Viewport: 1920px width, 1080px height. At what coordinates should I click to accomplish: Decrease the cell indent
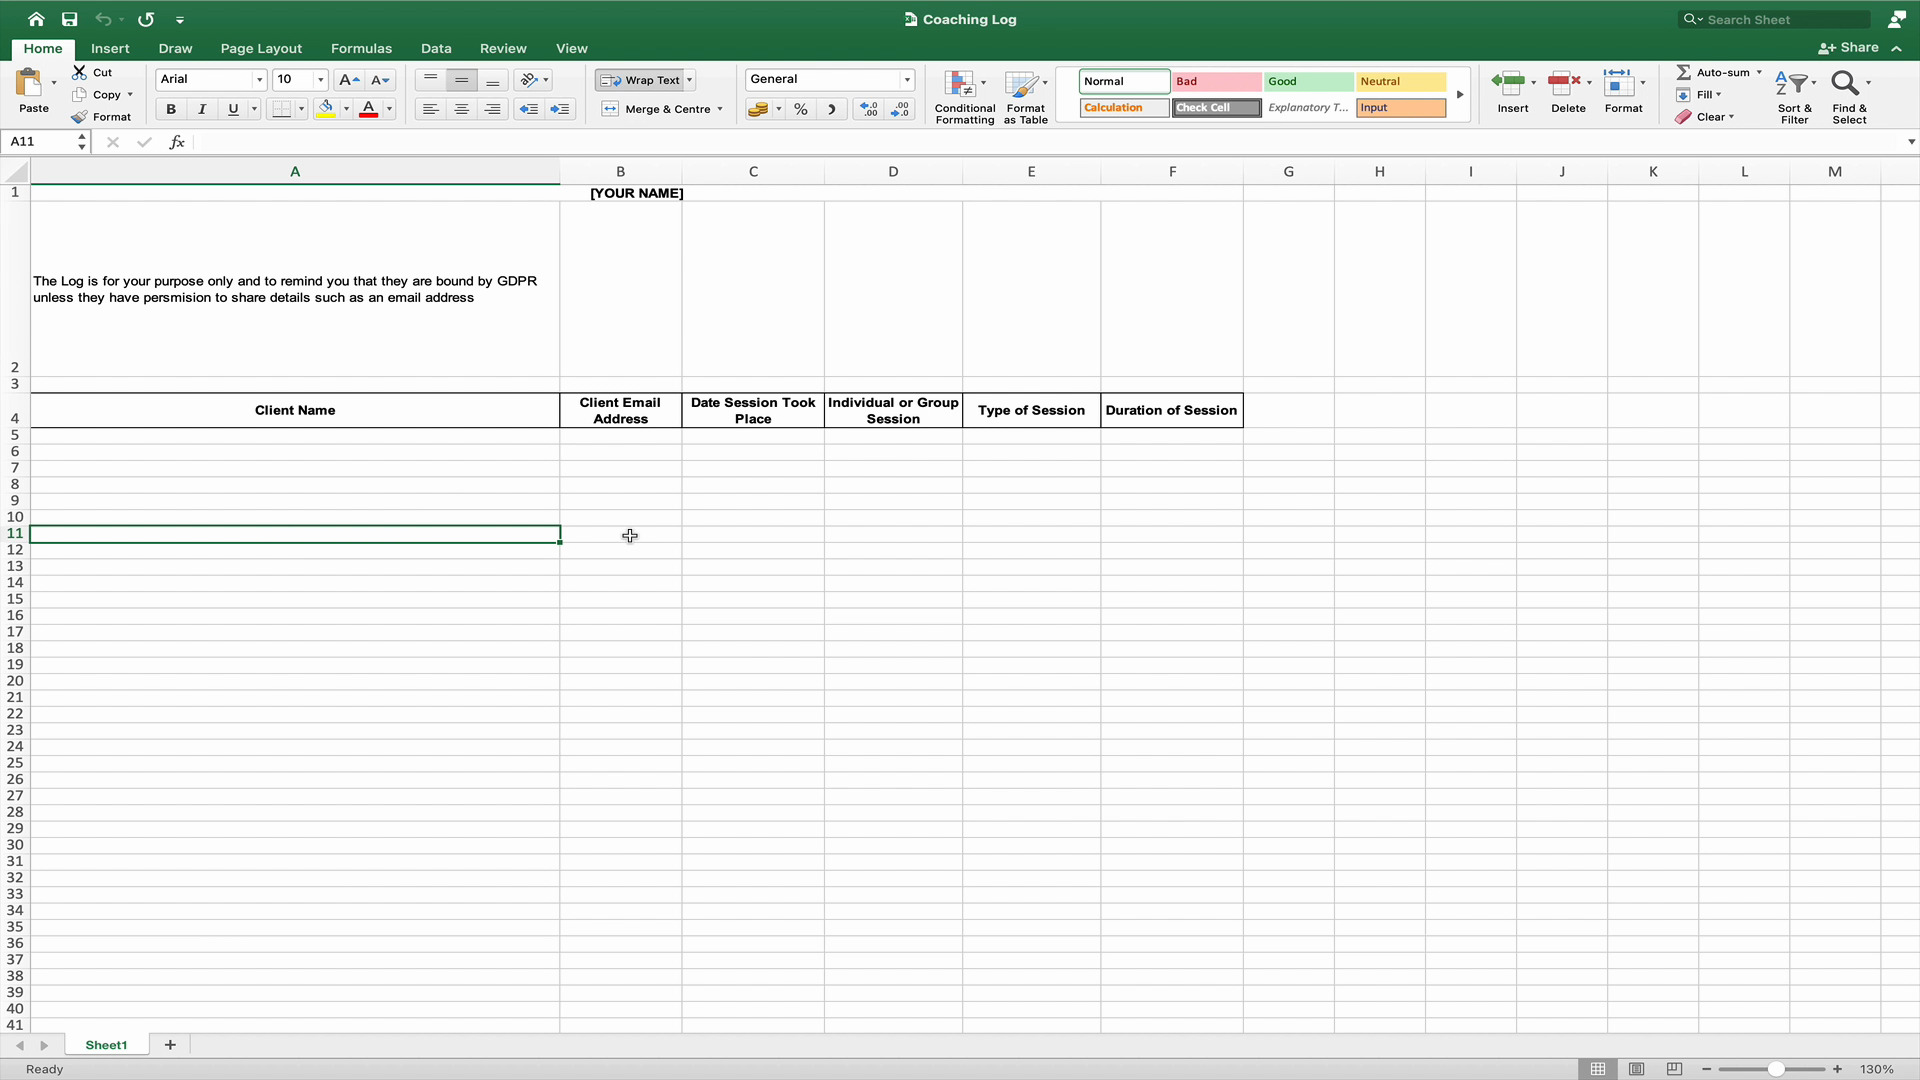(529, 109)
